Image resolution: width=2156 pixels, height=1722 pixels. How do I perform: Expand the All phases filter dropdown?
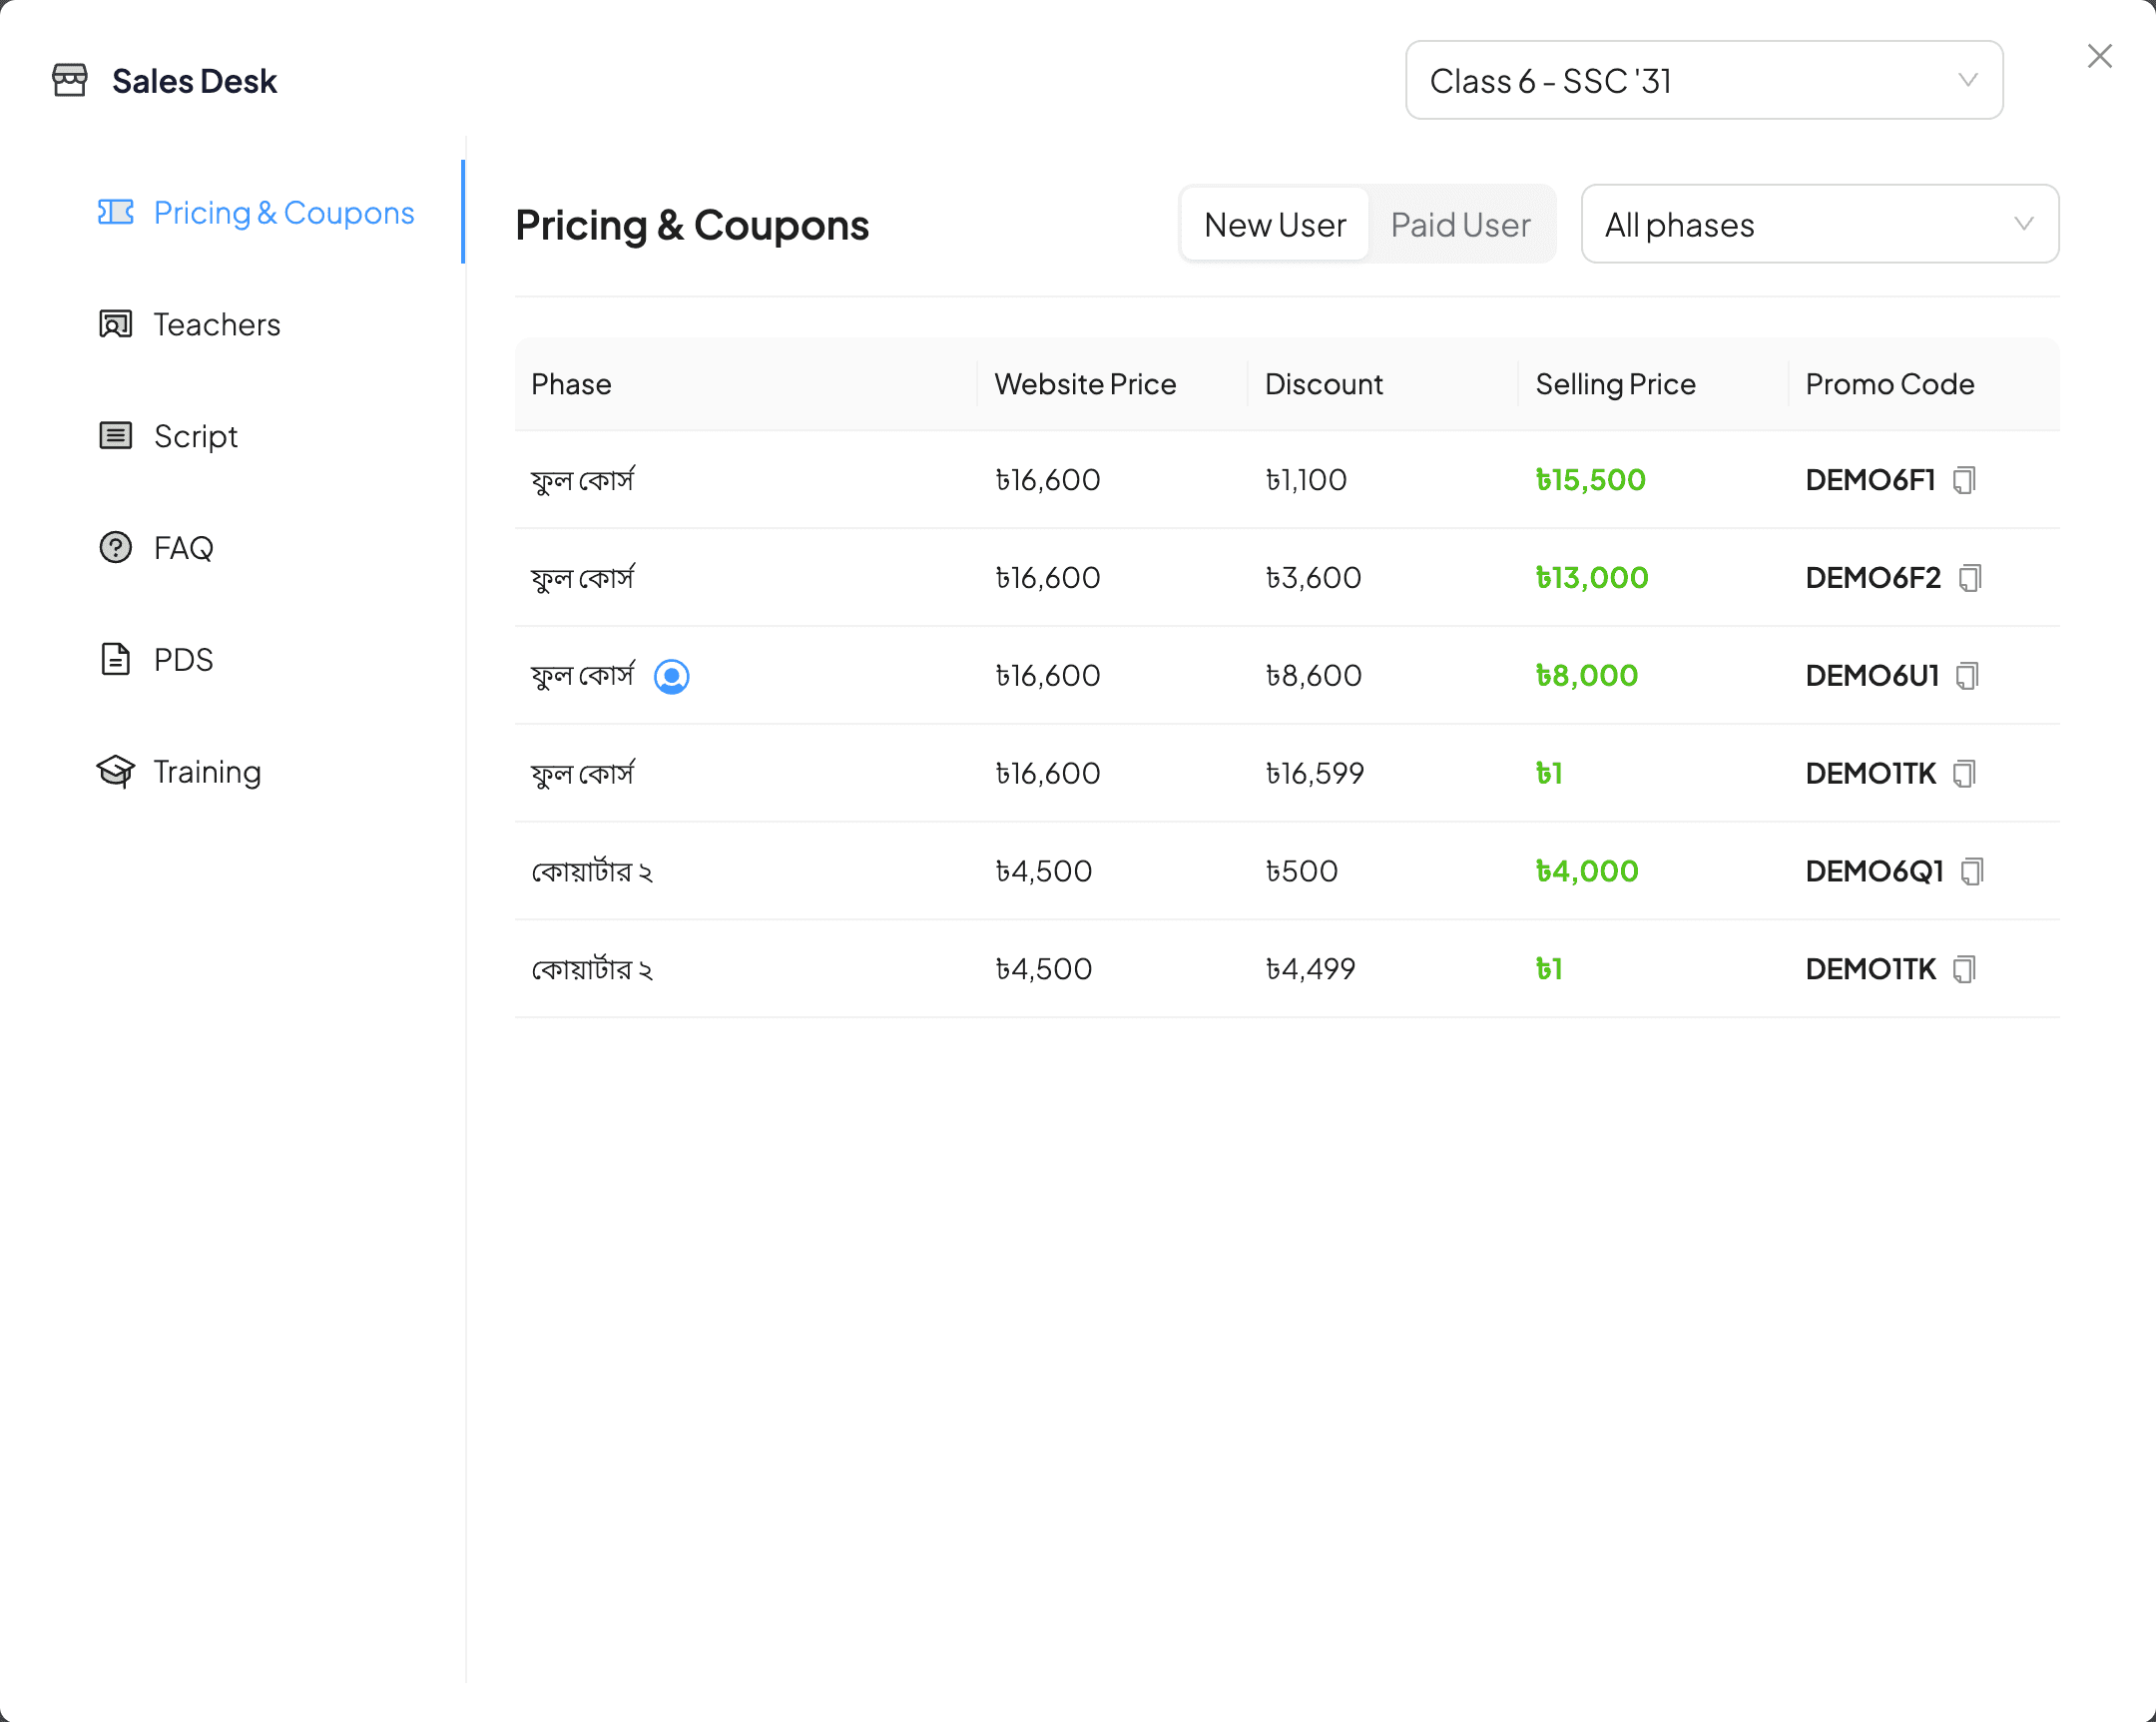[x=1820, y=224]
